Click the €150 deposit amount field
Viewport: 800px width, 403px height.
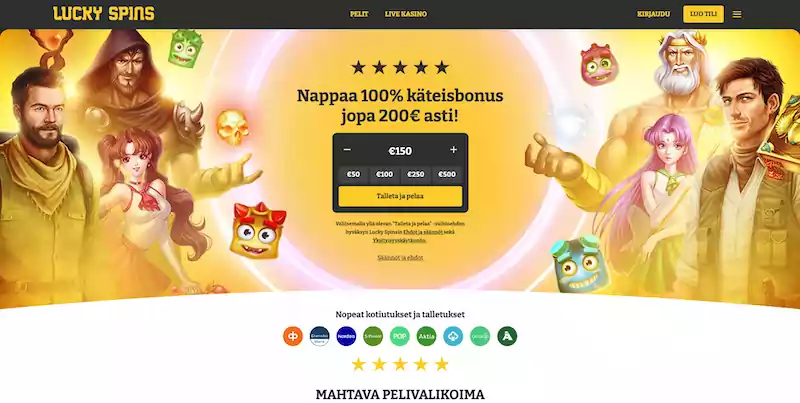click(401, 150)
